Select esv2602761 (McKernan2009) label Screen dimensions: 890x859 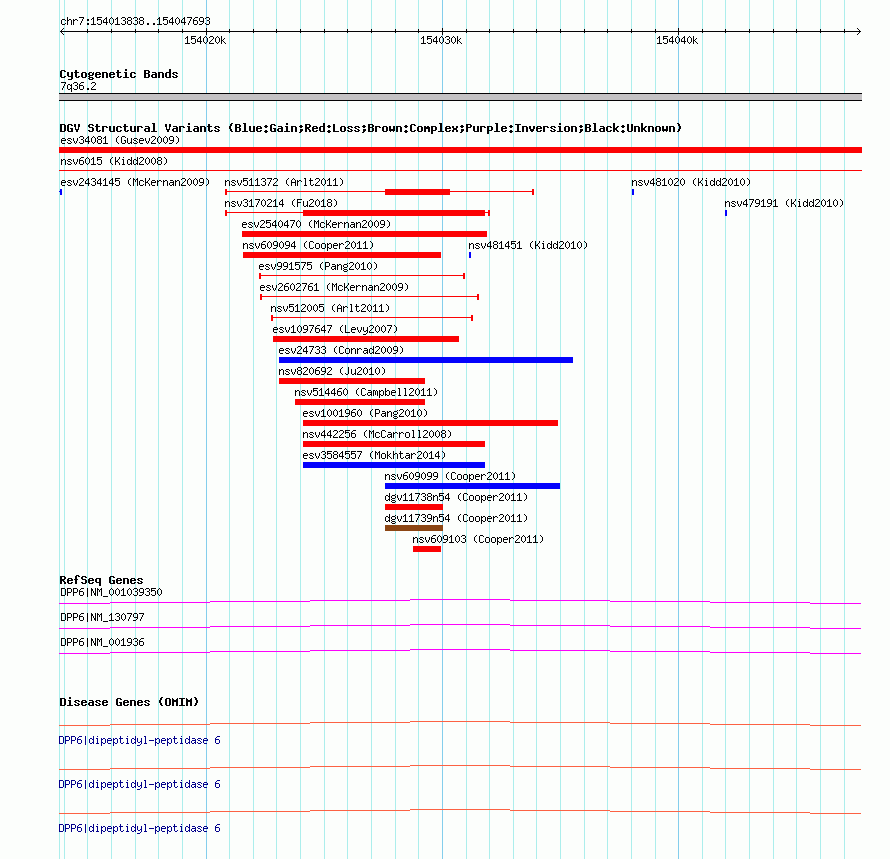pos(334,287)
